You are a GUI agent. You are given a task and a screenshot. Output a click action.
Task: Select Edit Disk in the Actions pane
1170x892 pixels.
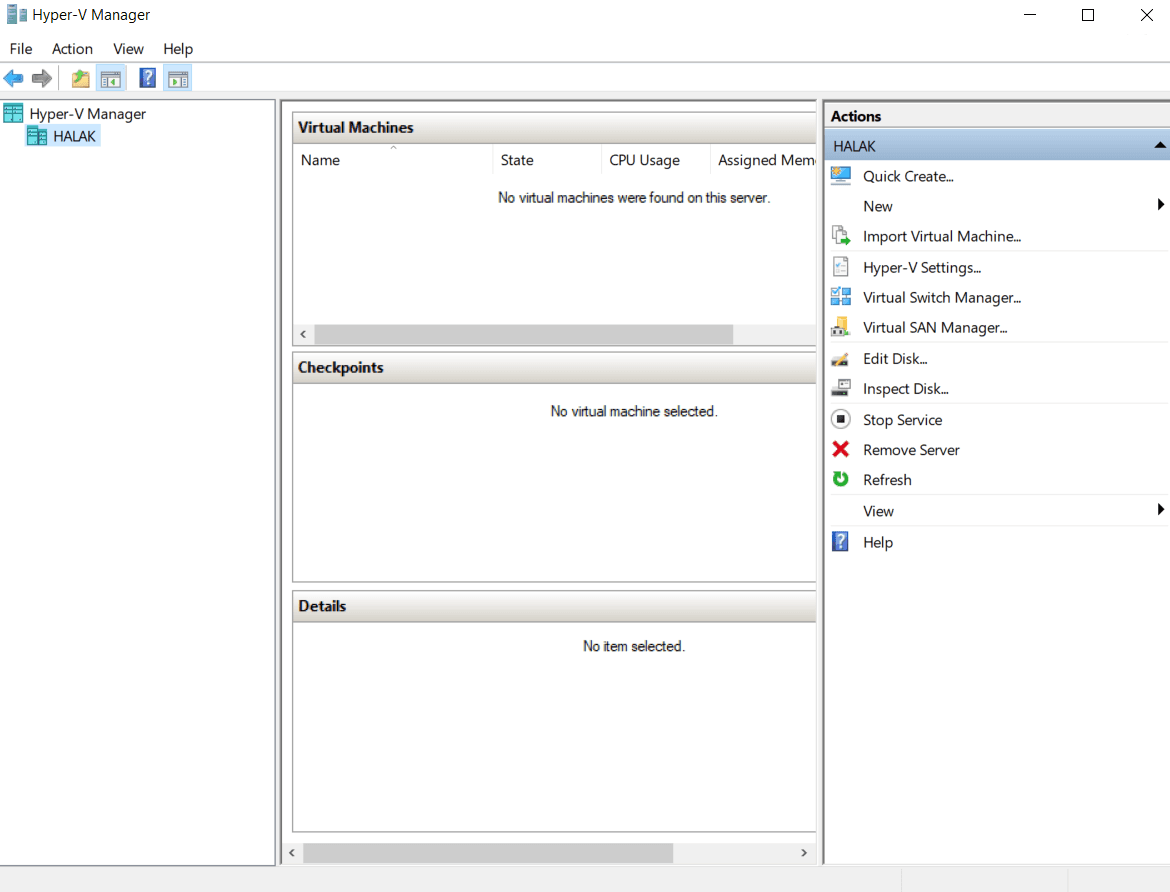895,358
